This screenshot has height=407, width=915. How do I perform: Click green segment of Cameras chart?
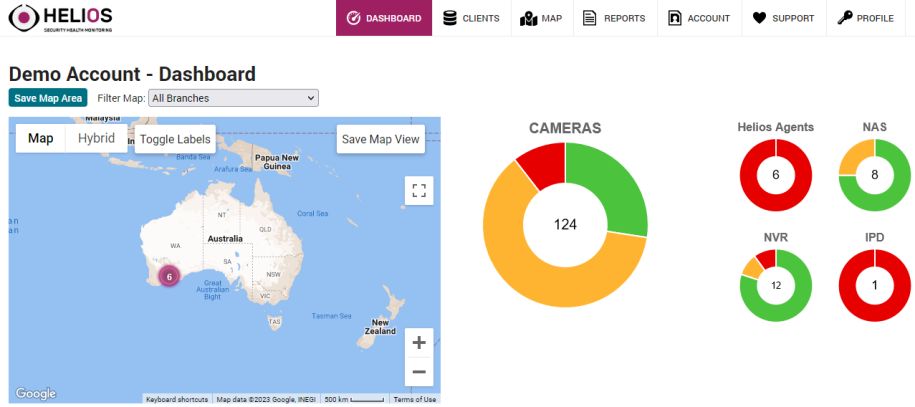pyautogui.click(x=614, y=187)
